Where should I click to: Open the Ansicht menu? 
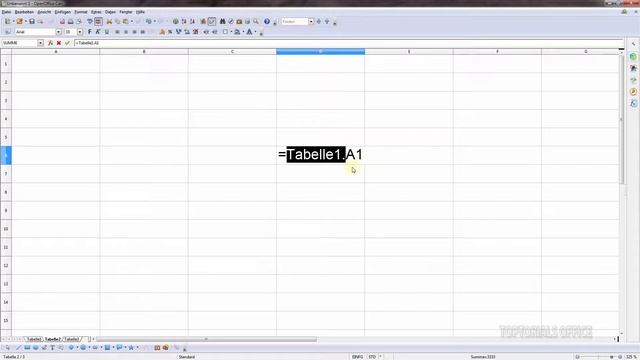pos(44,12)
